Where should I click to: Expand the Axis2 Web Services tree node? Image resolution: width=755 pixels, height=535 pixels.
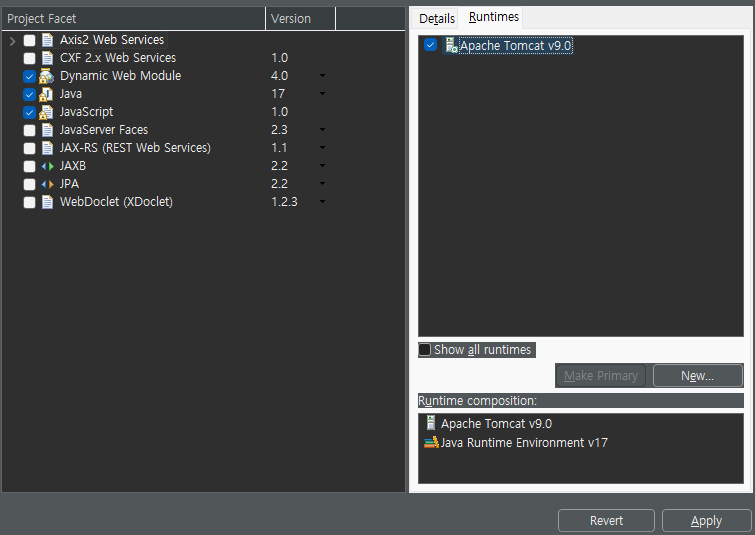13,41
